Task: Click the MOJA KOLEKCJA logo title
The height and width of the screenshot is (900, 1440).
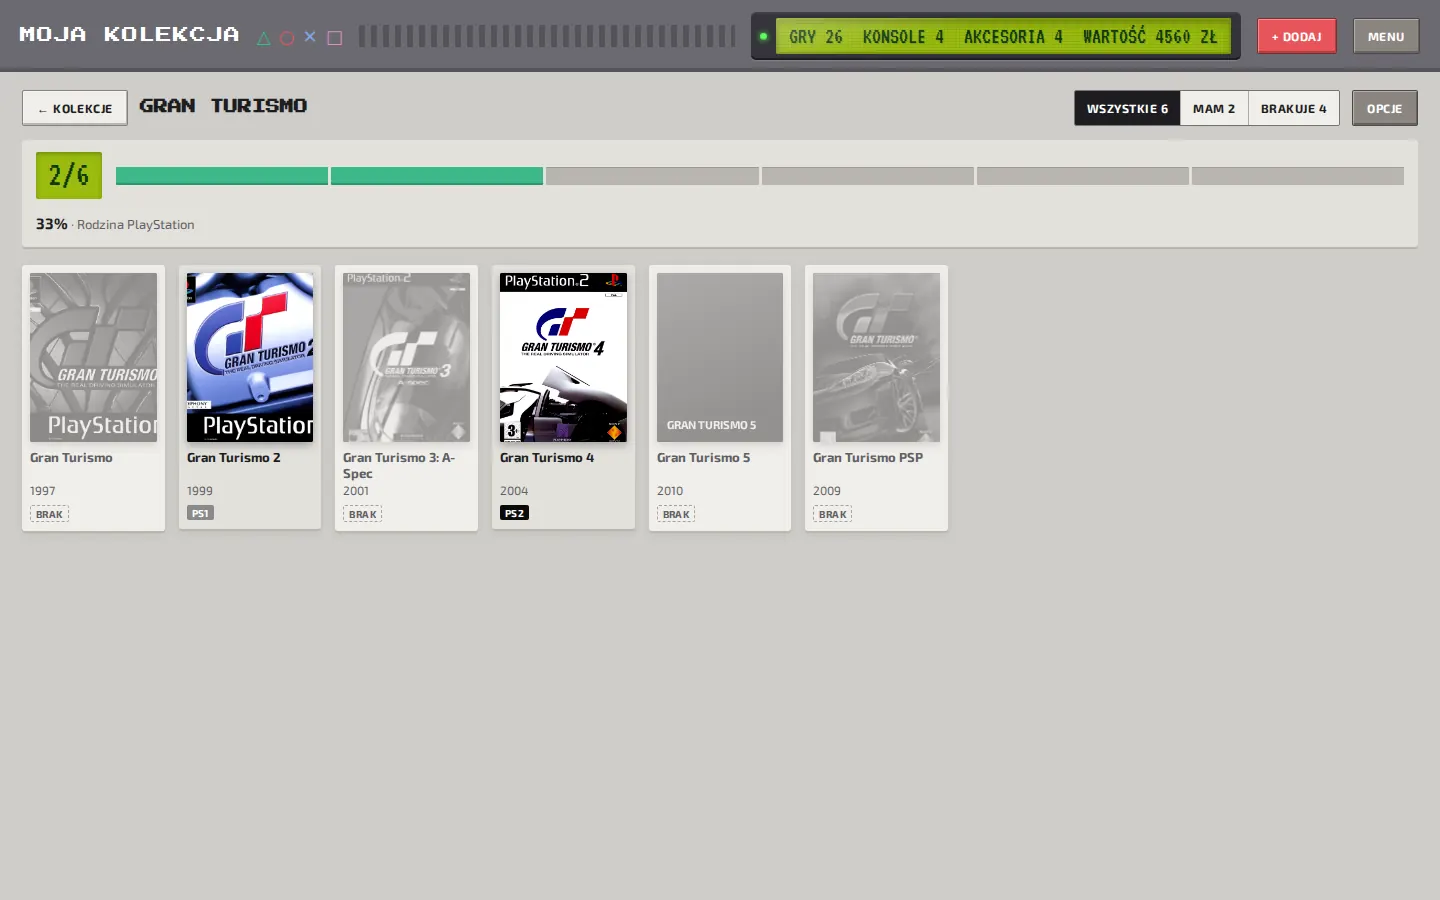Action: (130, 35)
